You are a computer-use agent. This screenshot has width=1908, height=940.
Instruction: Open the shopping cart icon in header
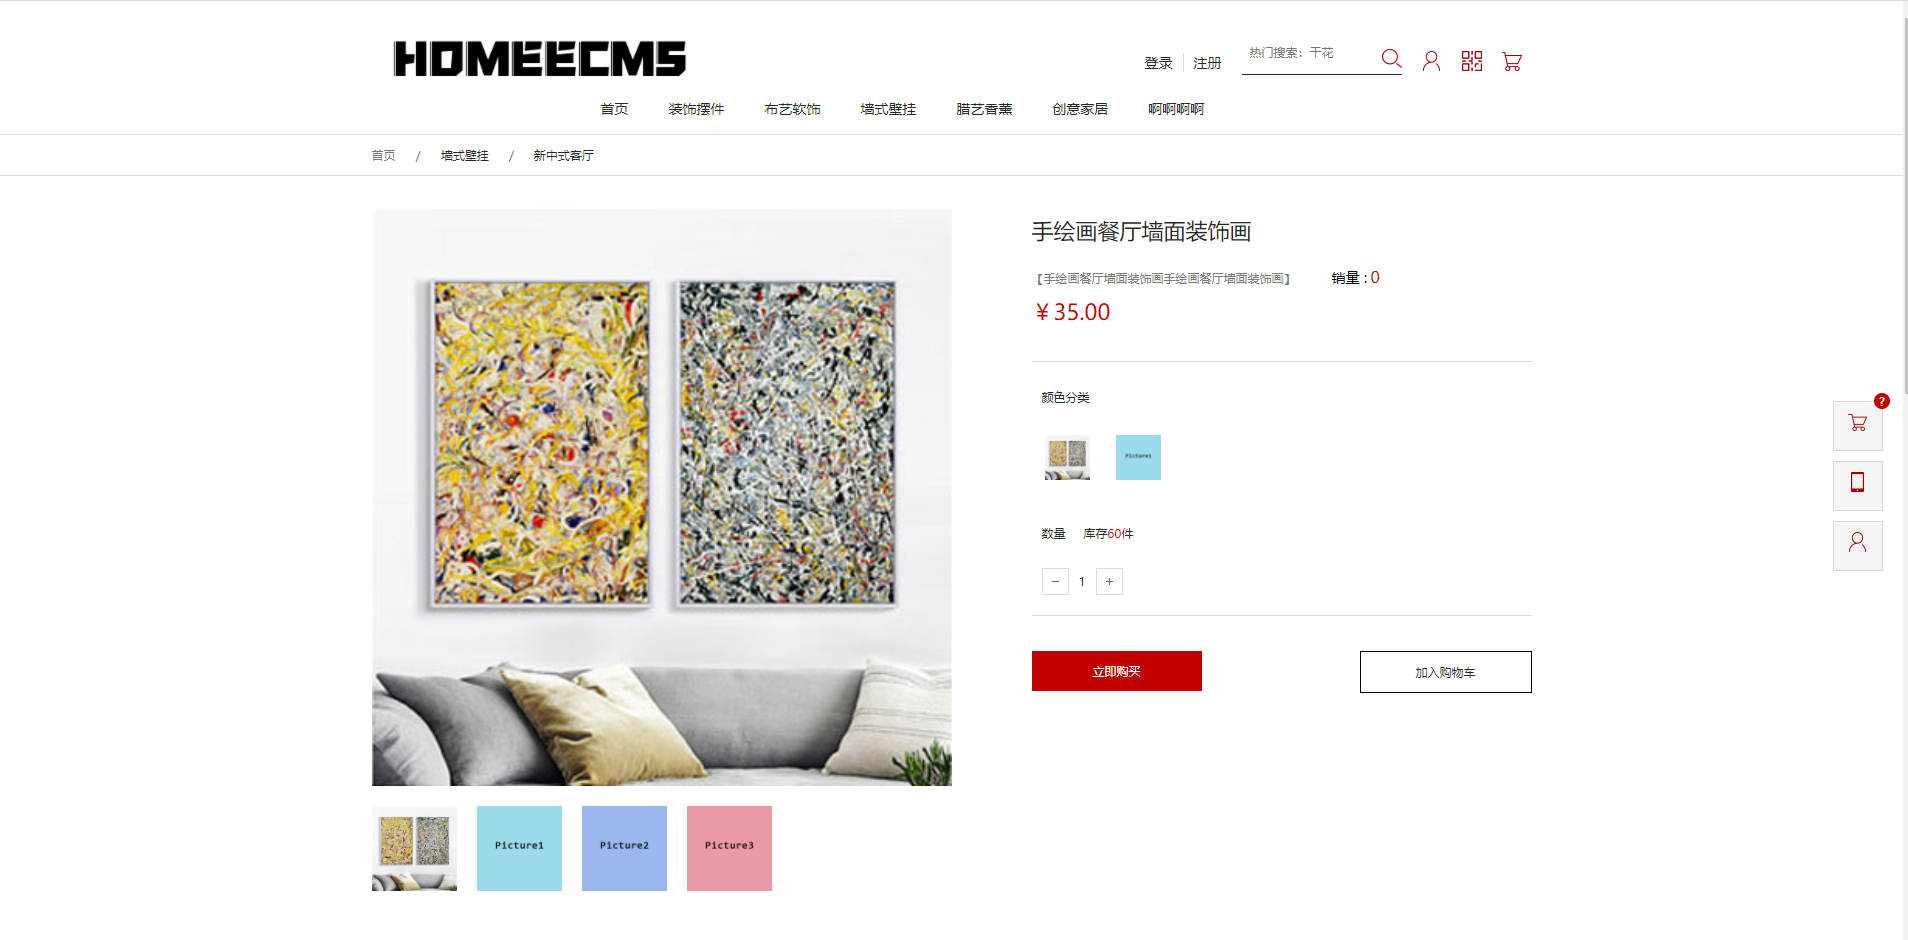[x=1512, y=62]
